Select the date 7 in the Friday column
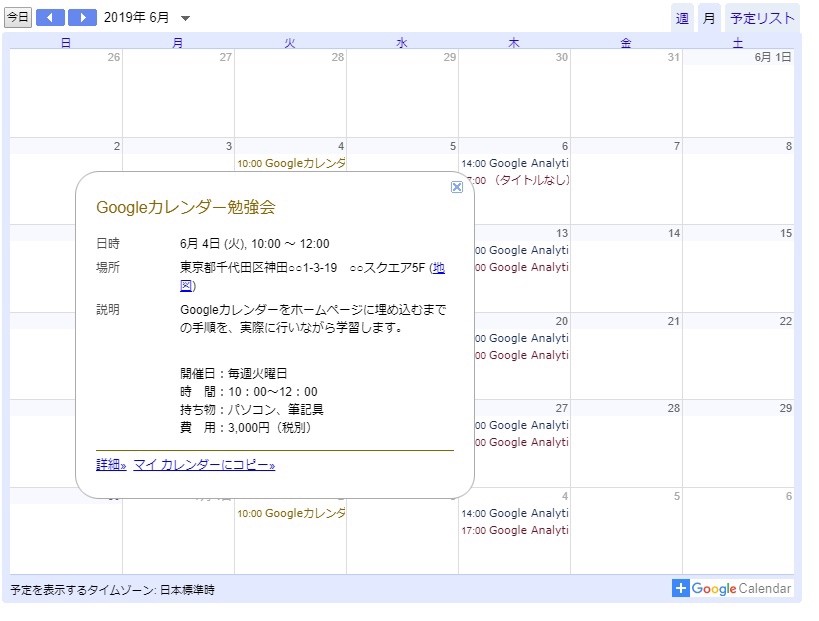The width and height of the screenshot is (819, 621). click(x=676, y=146)
